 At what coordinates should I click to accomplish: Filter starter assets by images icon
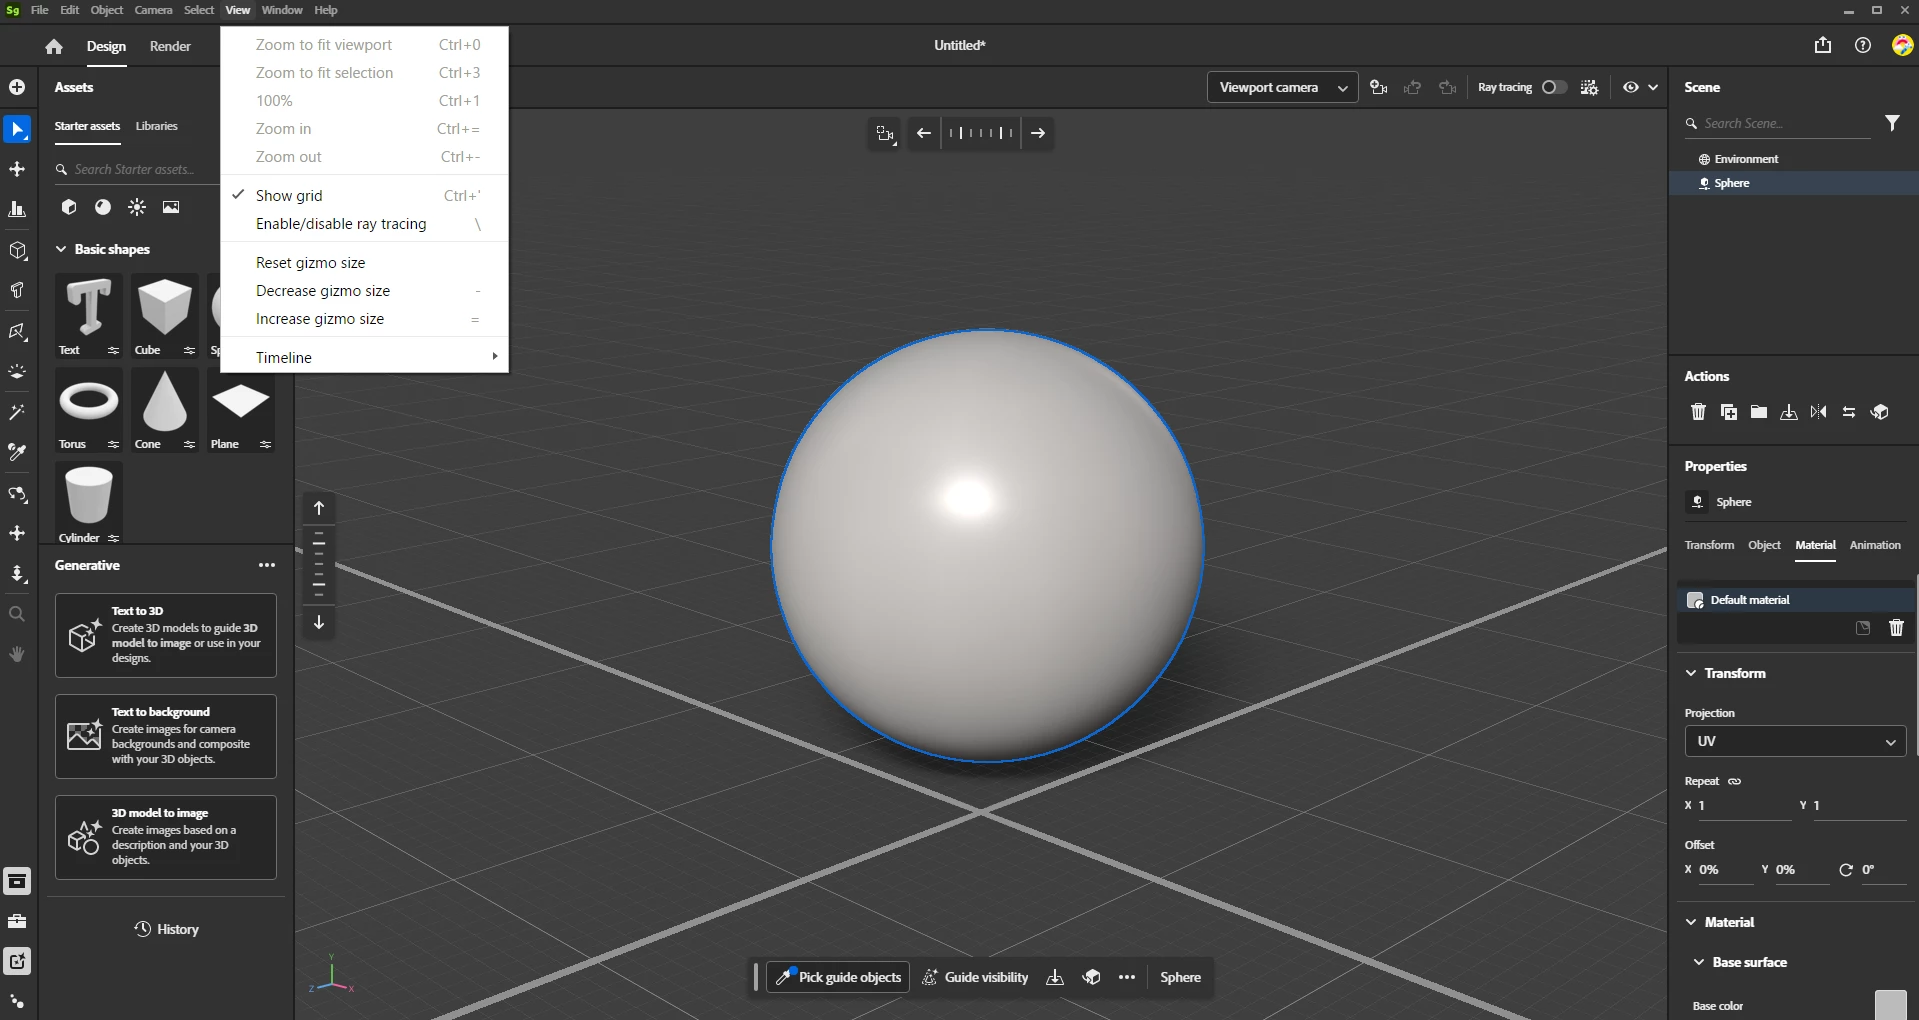pyautogui.click(x=171, y=207)
